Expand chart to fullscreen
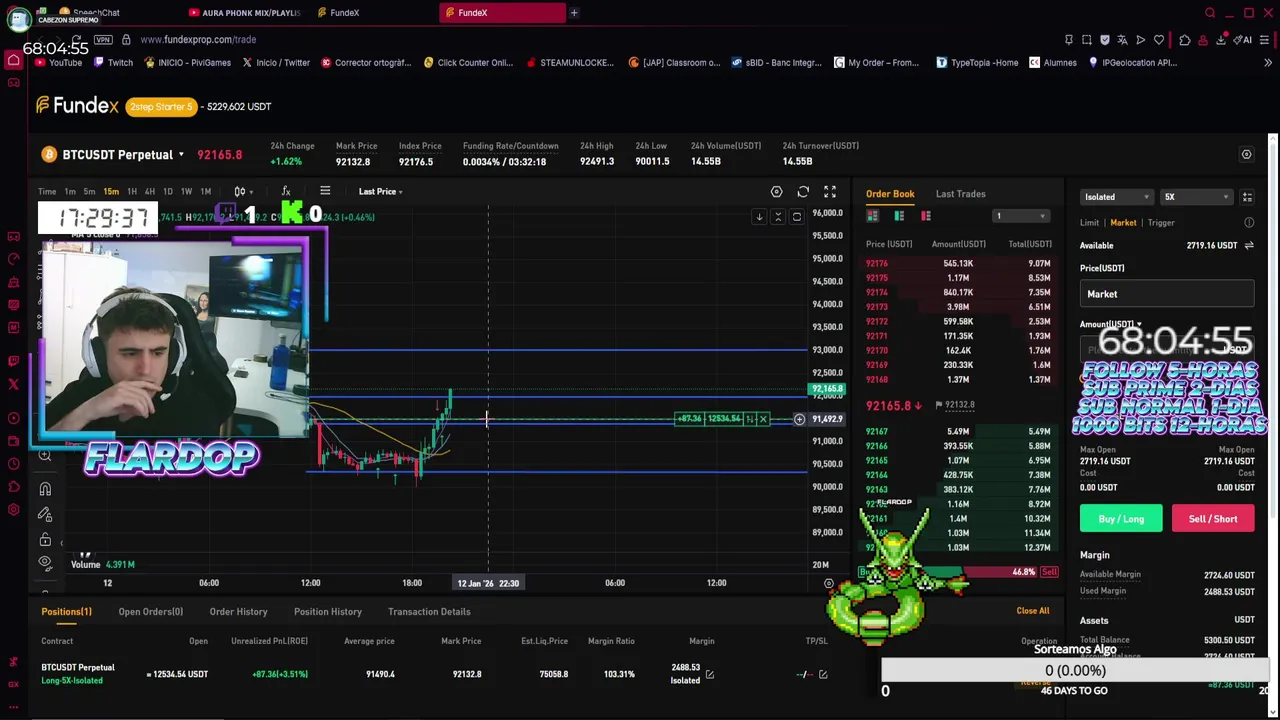The width and height of the screenshot is (1280, 720). pyautogui.click(x=830, y=192)
